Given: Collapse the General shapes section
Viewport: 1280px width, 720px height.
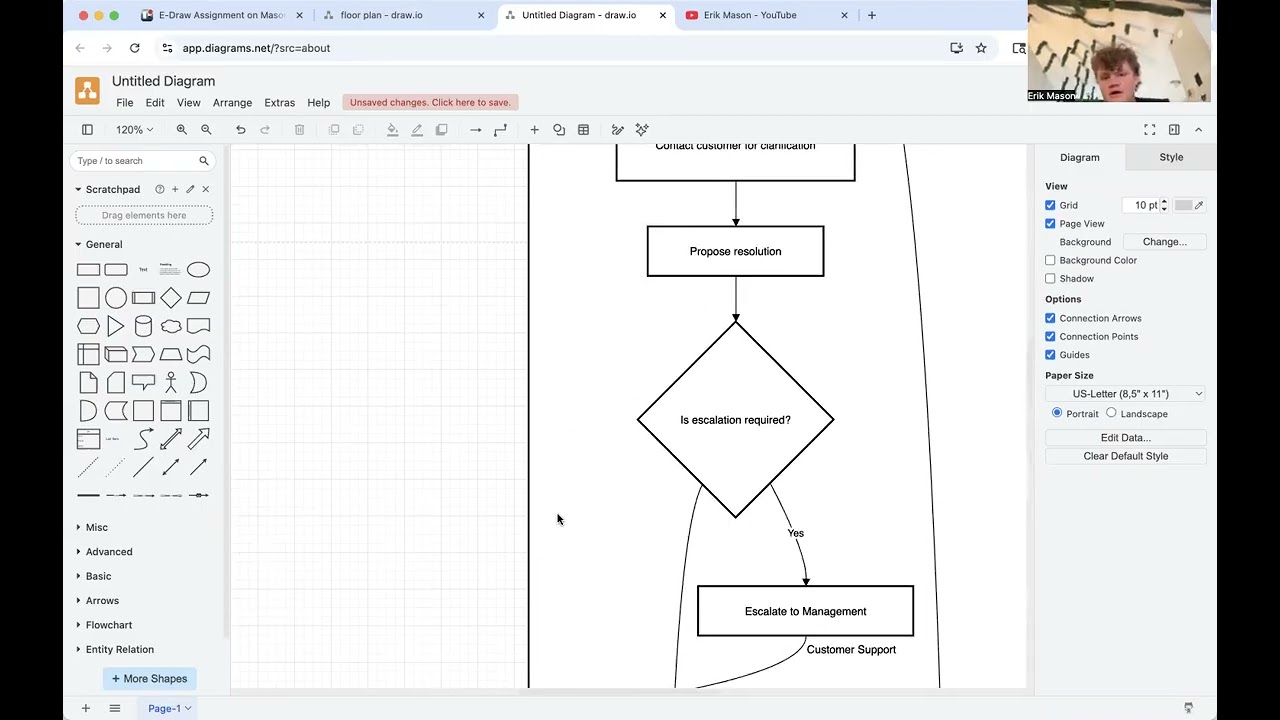Looking at the screenshot, I should [x=103, y=244].
